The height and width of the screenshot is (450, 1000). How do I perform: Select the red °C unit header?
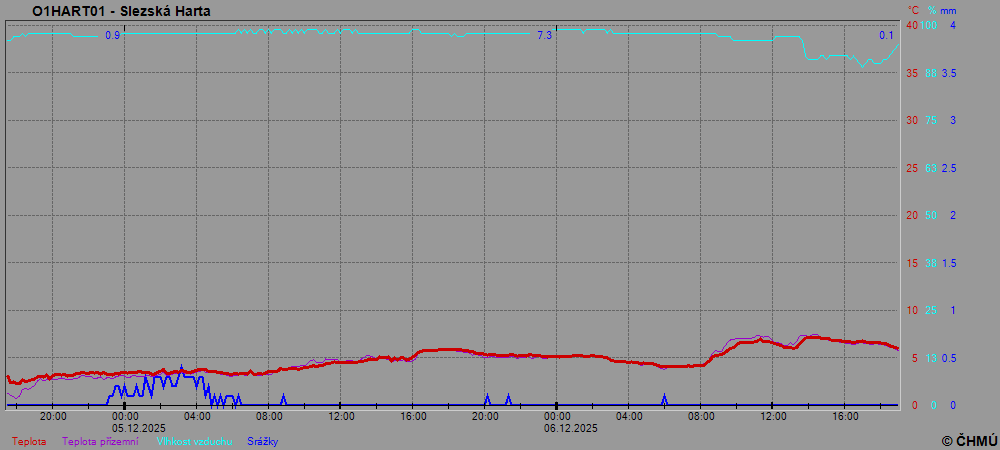pos(911,10)
